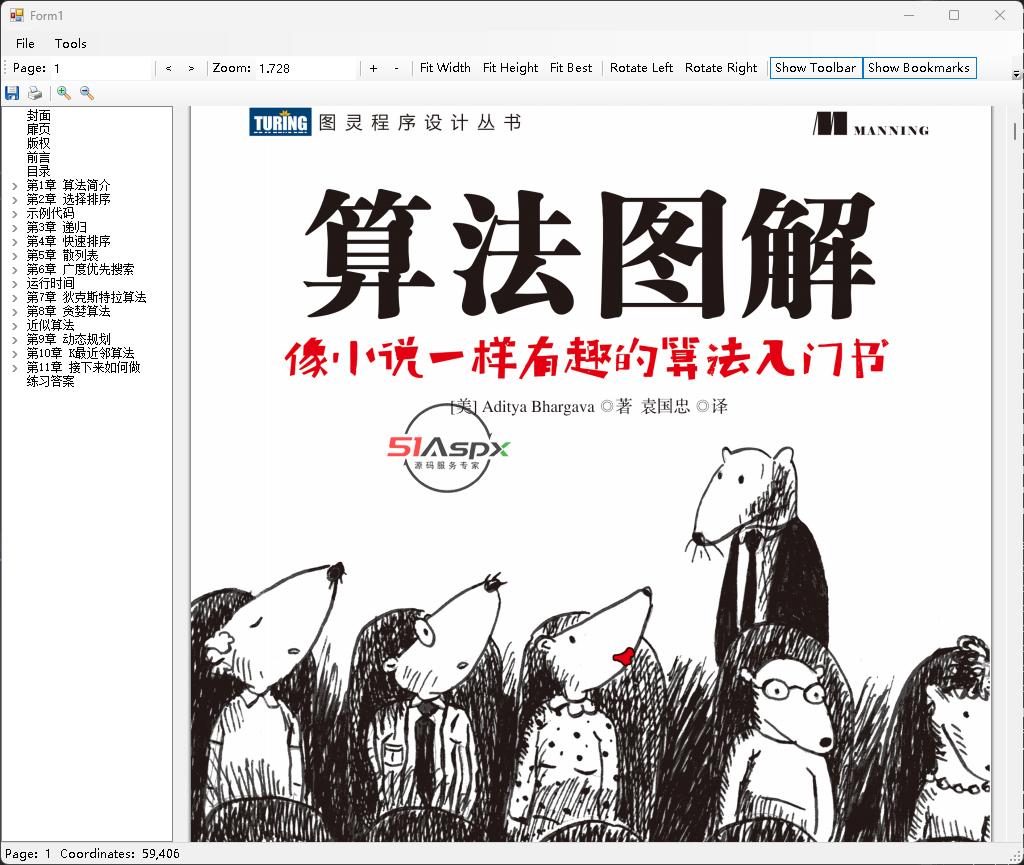Image resolution: width=1024 pixels, height=865 pixels.
Task: Go to previous page with < button
Action: tap(168, 68)
